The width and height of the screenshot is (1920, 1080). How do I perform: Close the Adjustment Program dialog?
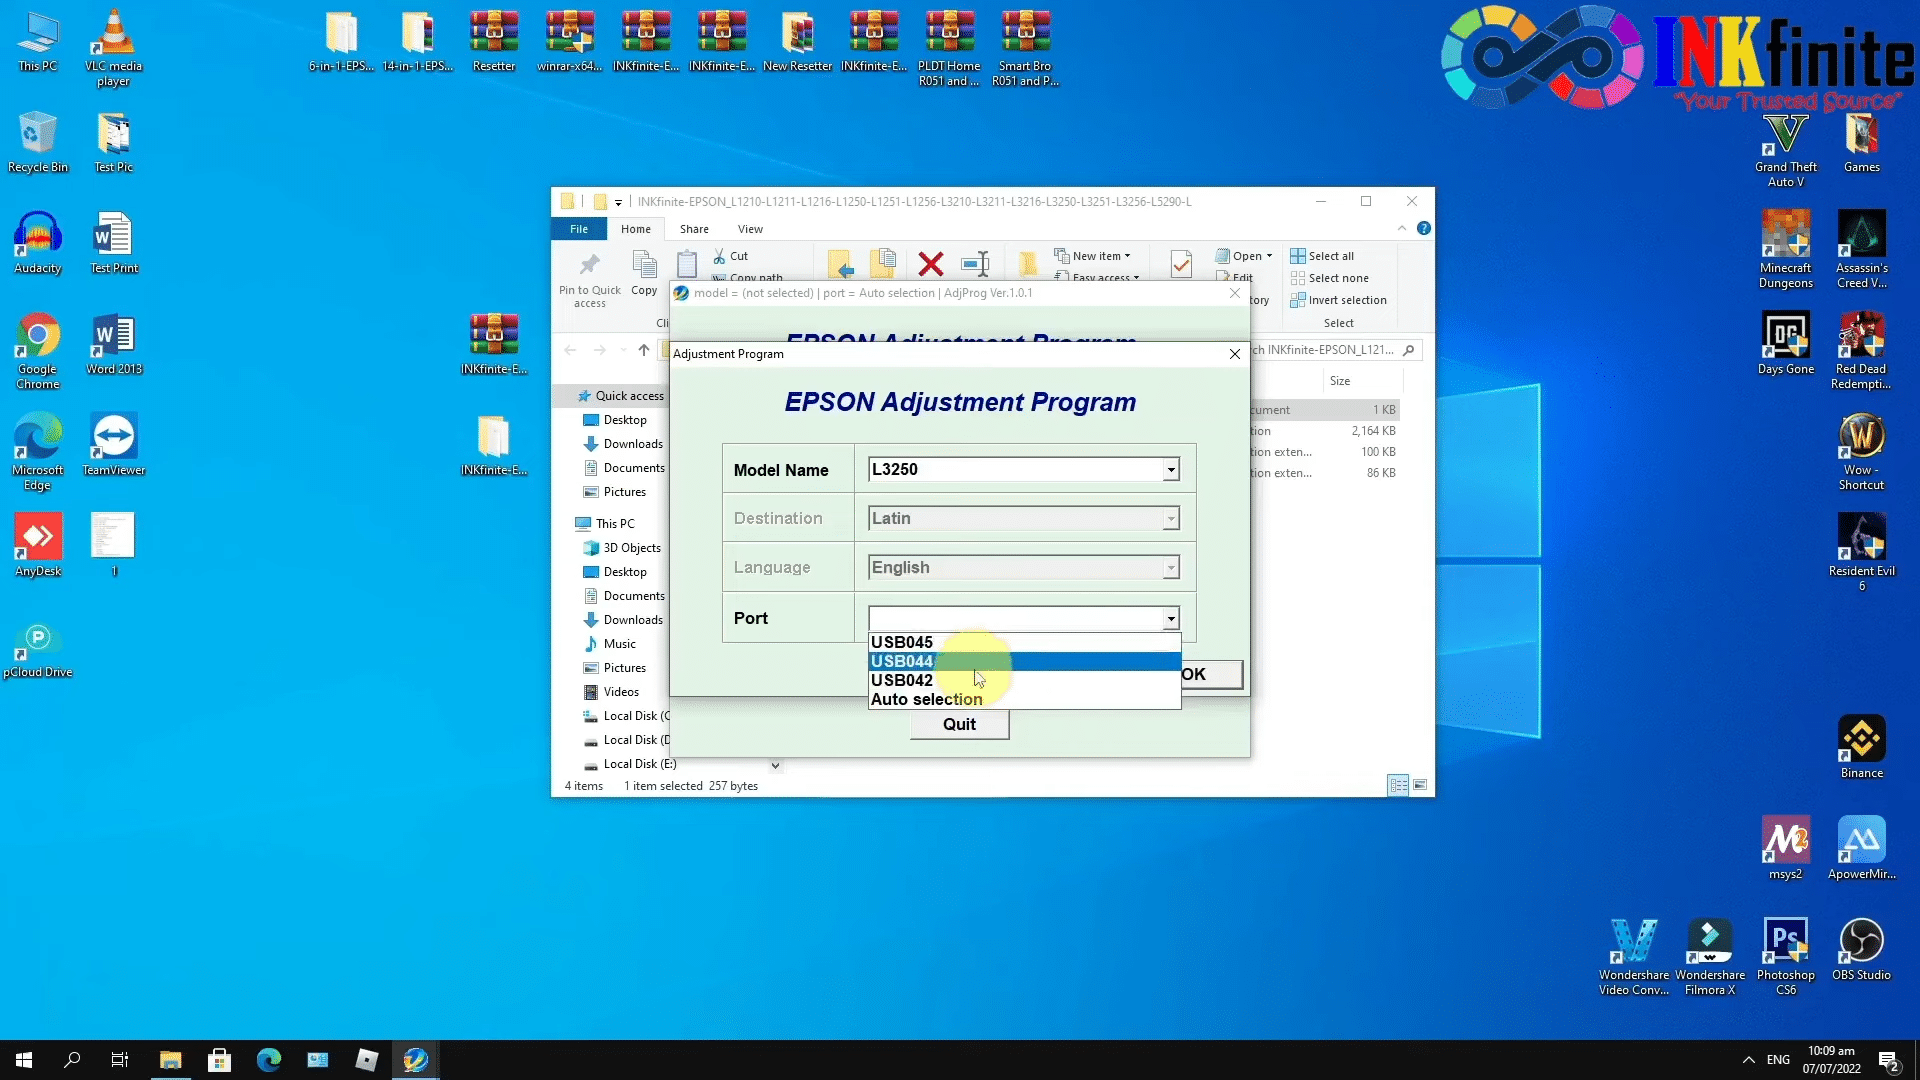pyautogui.click(x=1235, y=354)
